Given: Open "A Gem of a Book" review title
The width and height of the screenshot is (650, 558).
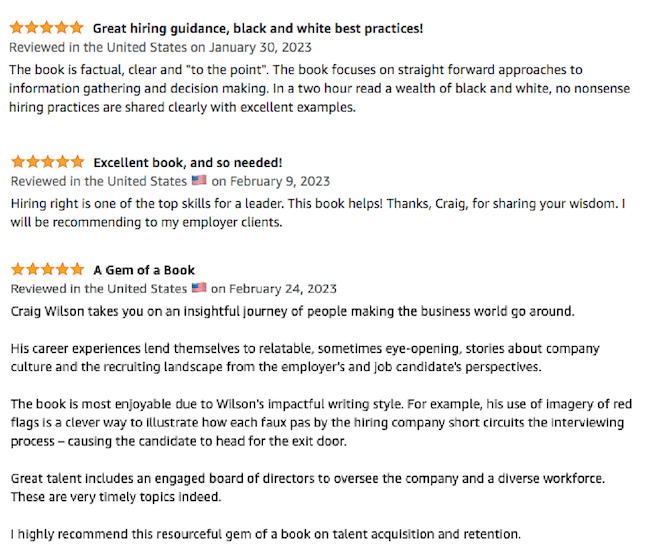Looking at the screenshot, I should tap(144, 270).
